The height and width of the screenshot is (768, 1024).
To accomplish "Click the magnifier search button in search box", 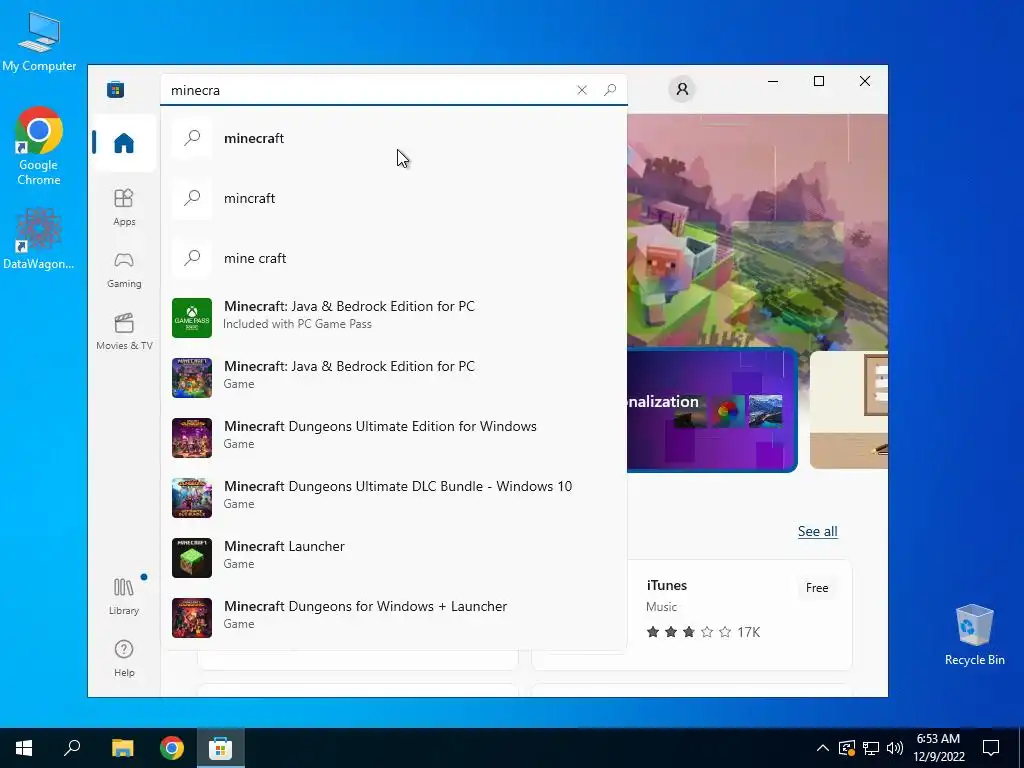I will 610,90.
